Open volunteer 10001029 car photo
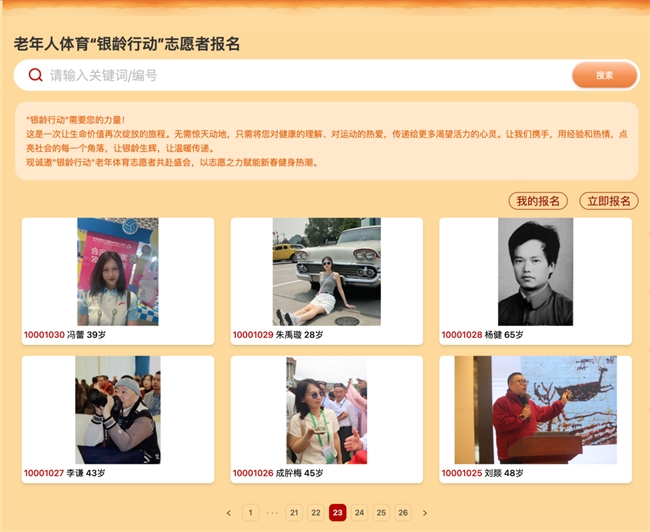650x532 pixels. [326, 271]
